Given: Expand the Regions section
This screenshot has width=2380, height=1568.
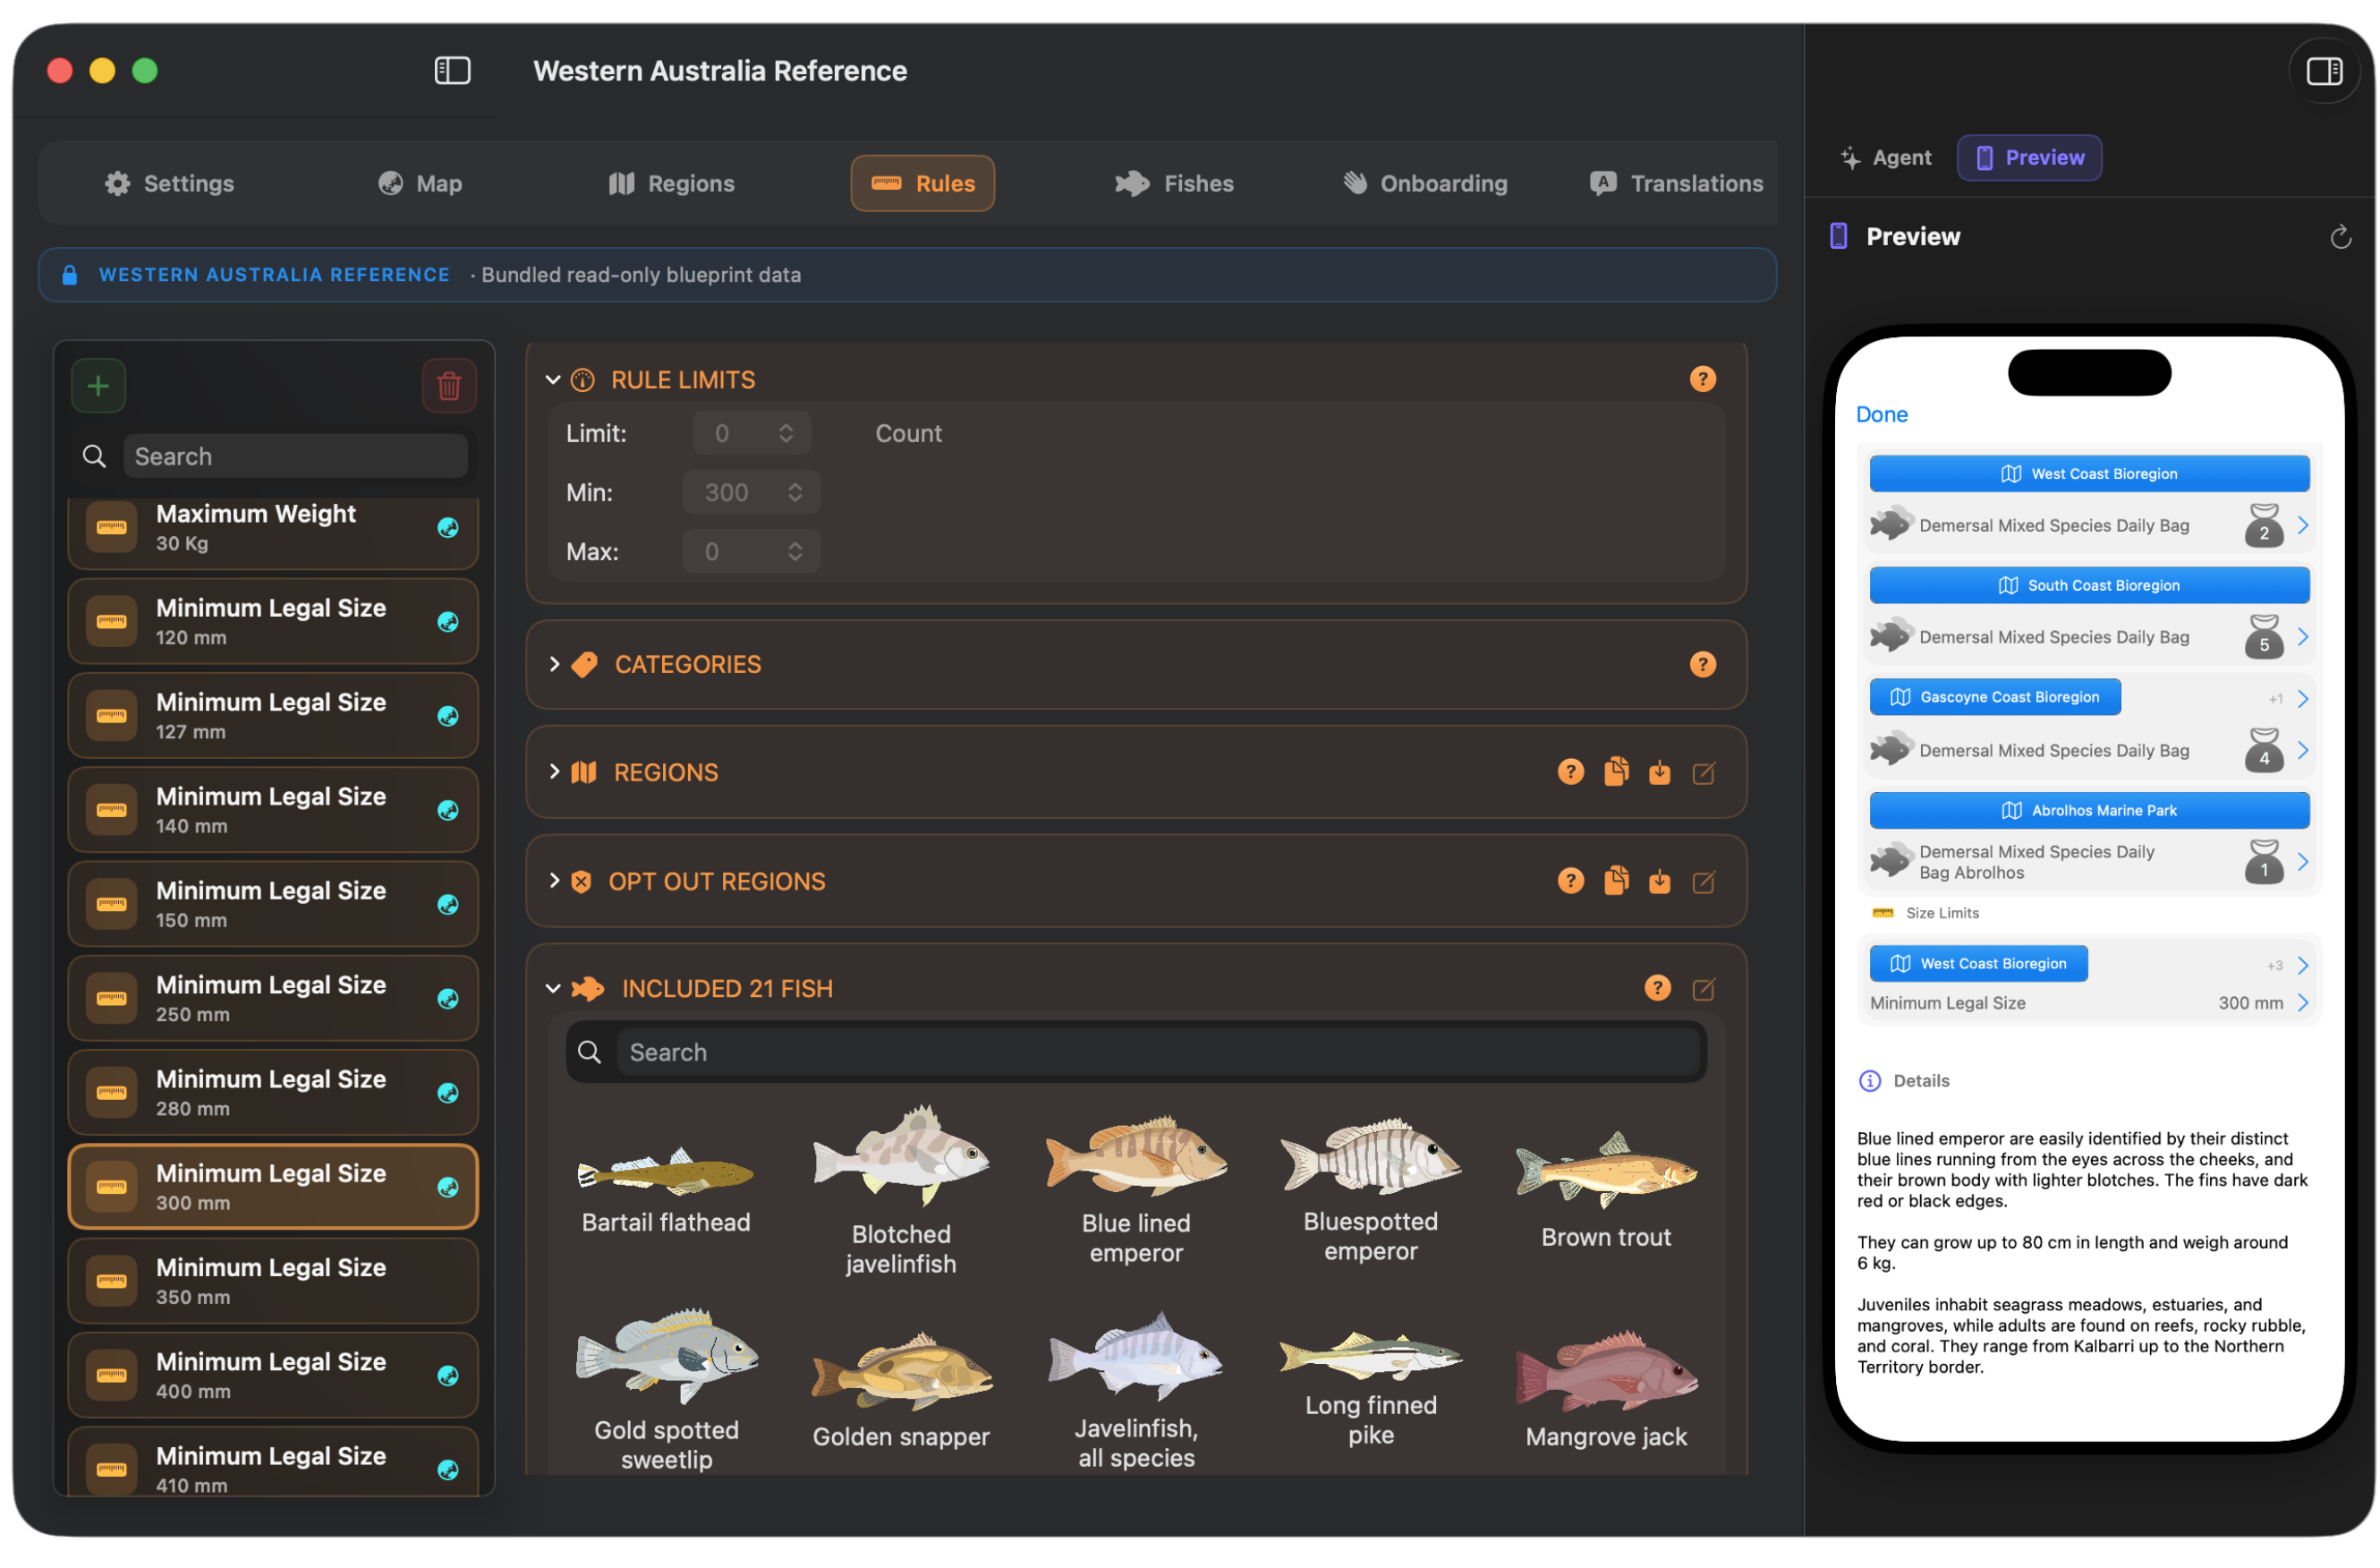Looking at the screenshot, I should click(x=555, y=772).
